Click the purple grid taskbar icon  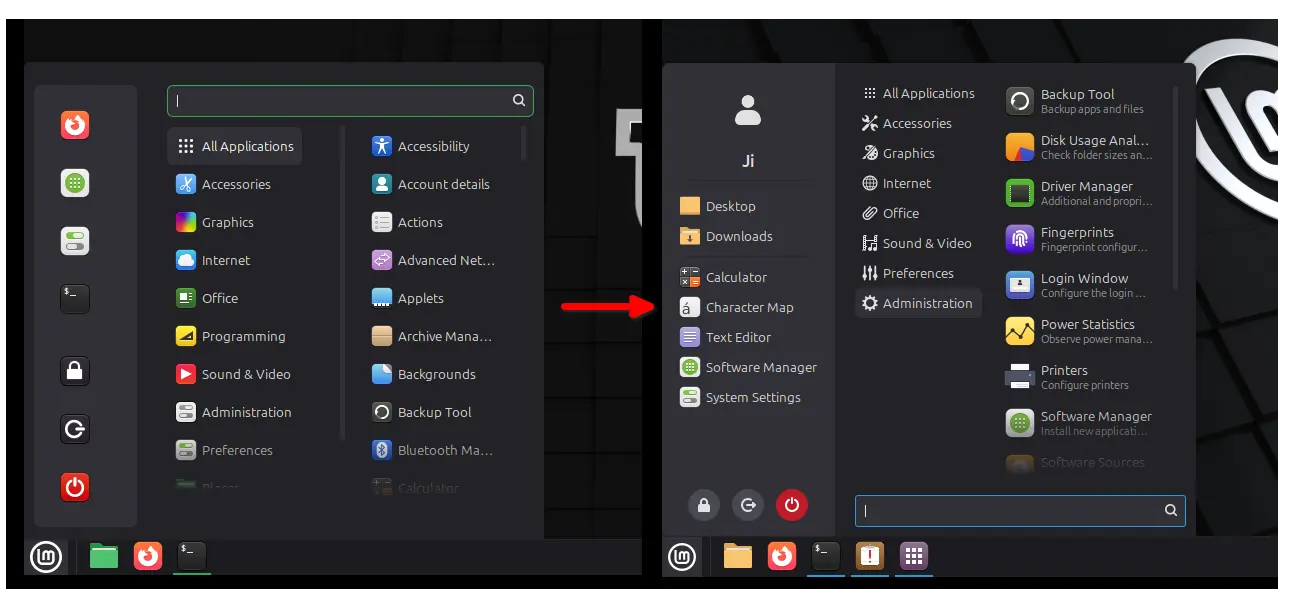pos(913,556)
